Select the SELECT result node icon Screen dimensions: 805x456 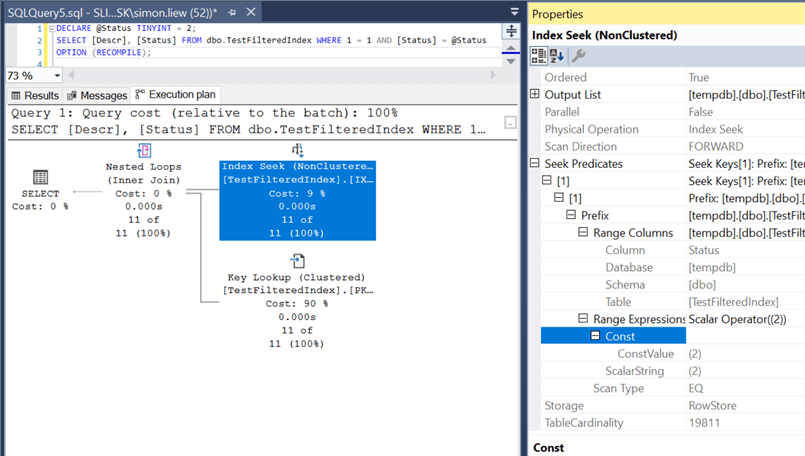click(40, 177)
